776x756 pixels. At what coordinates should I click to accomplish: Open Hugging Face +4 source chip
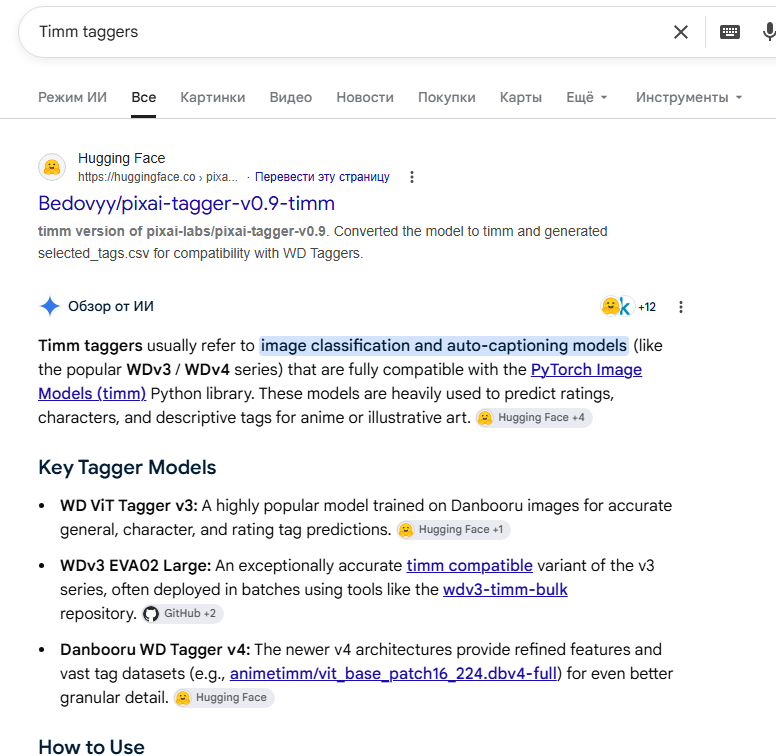pos(534,418)
